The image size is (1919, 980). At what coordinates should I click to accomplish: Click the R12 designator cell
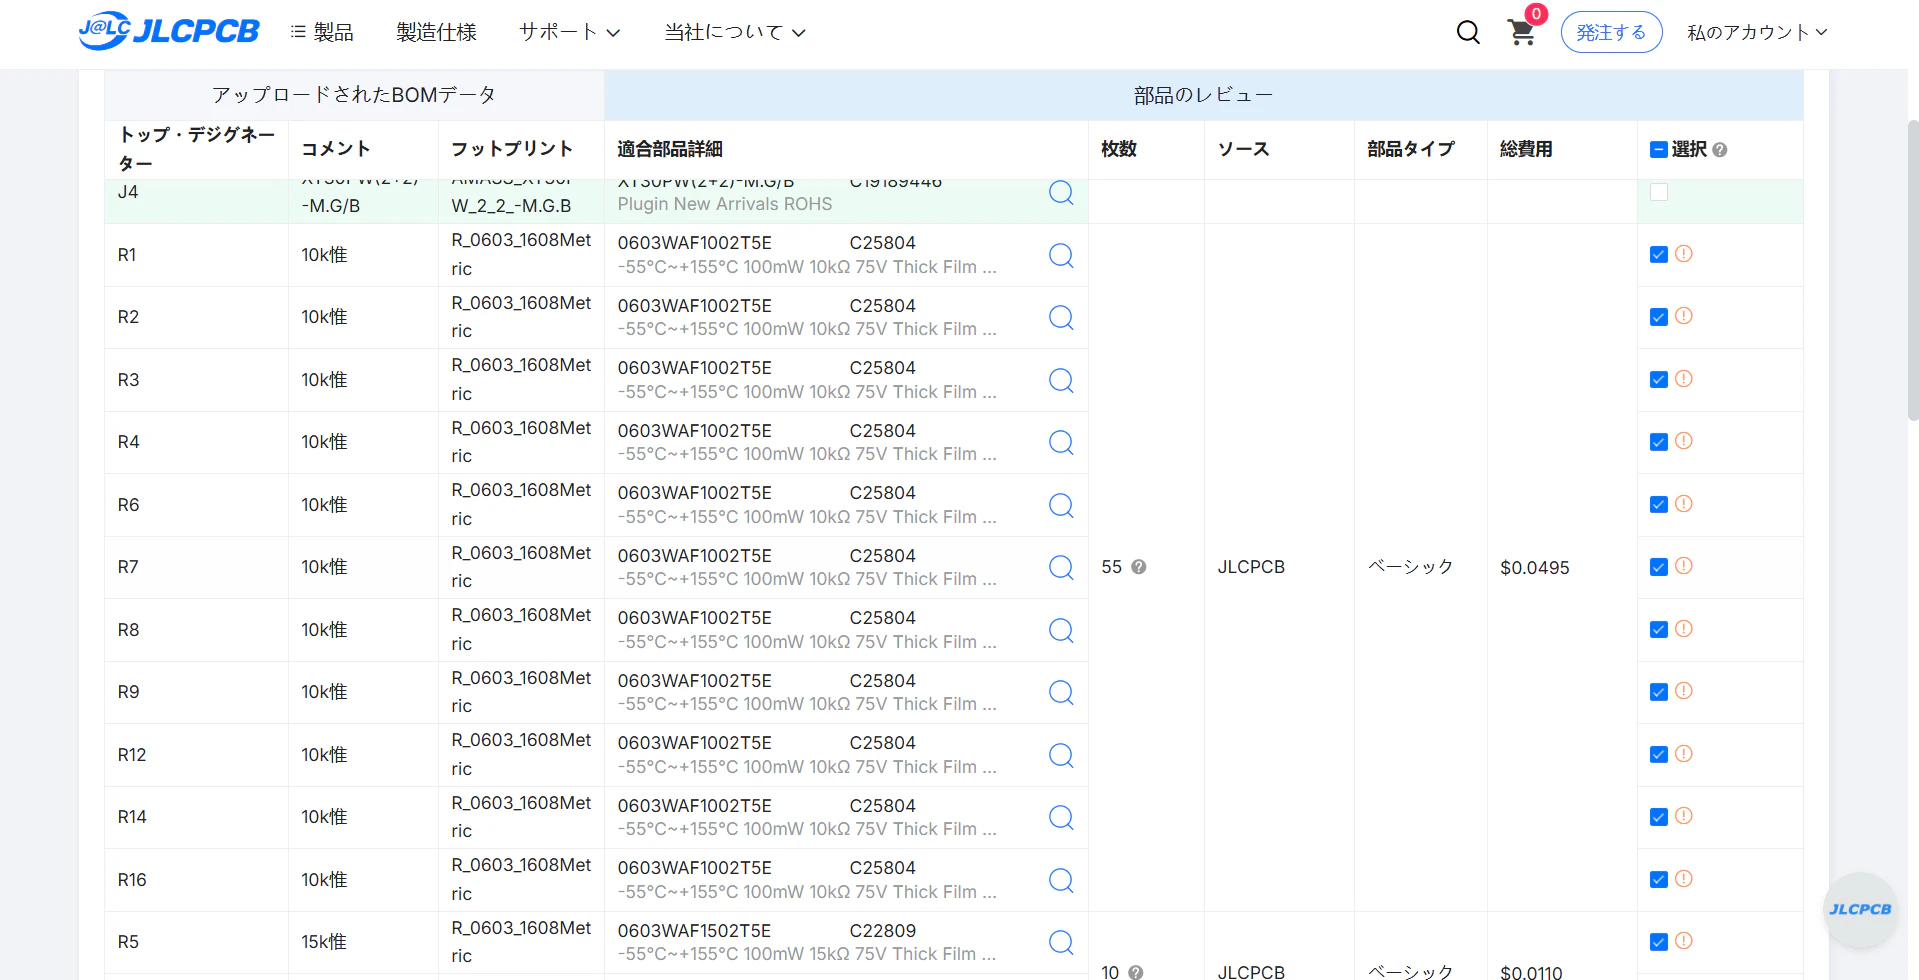point(196,755)
